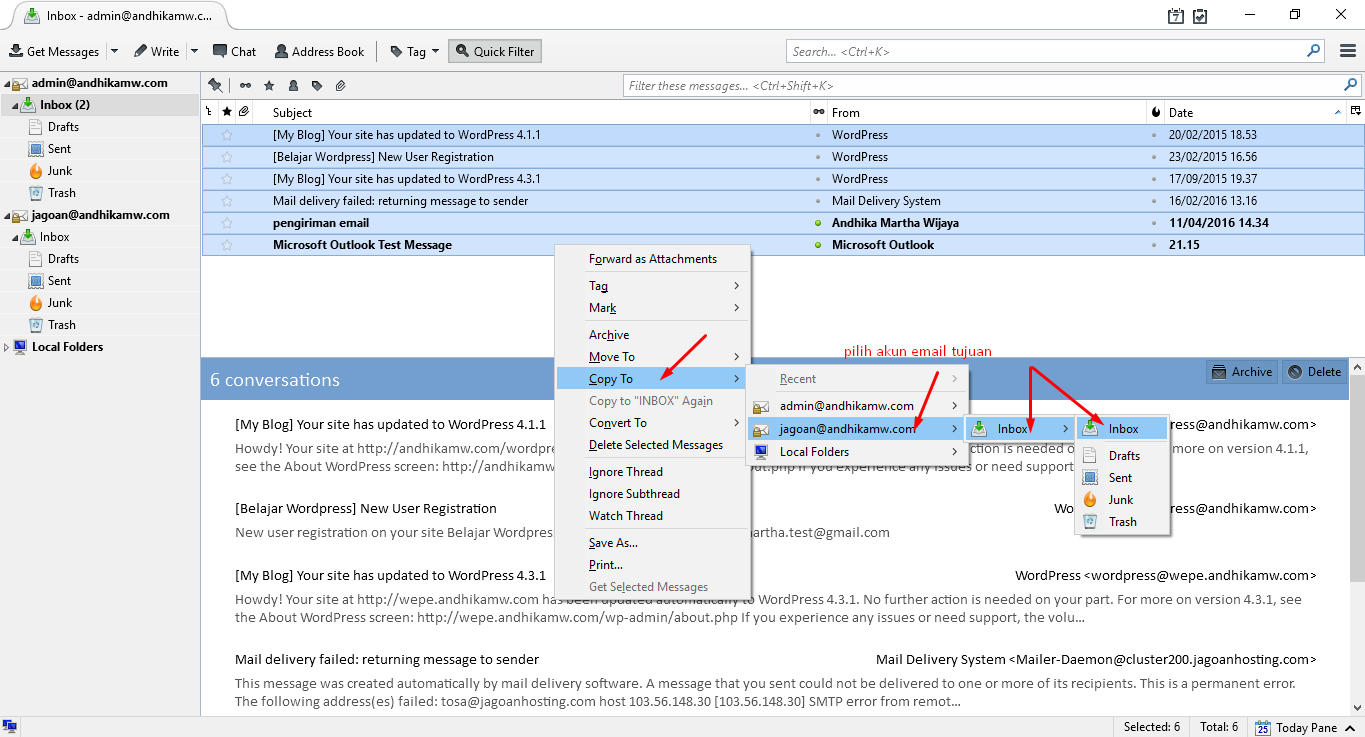1365x737 pixels.
Task: Star the 'Microsoft Outlook Test Message' row
Action: coord(227,245)
